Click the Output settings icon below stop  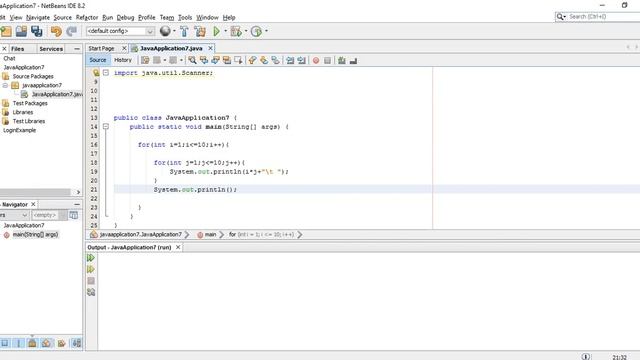click(x=91, y=292)
